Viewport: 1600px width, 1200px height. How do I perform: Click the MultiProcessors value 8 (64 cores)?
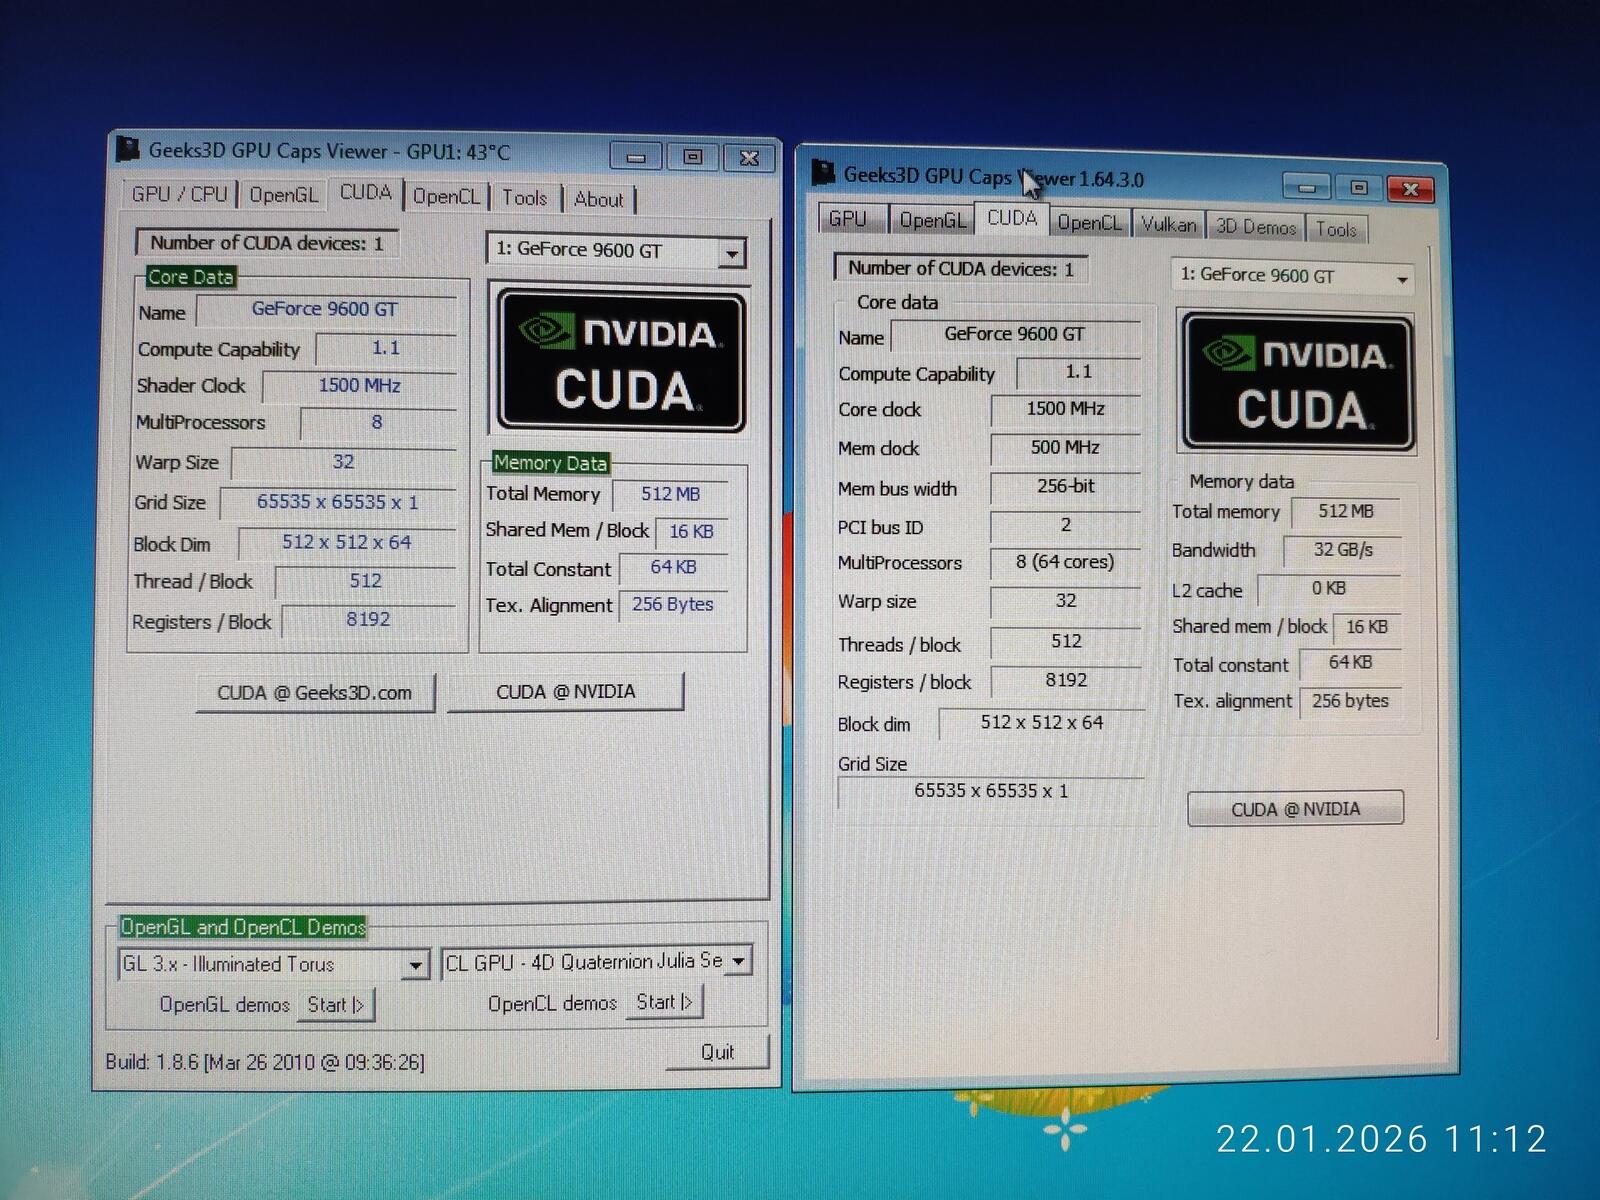1066,562
